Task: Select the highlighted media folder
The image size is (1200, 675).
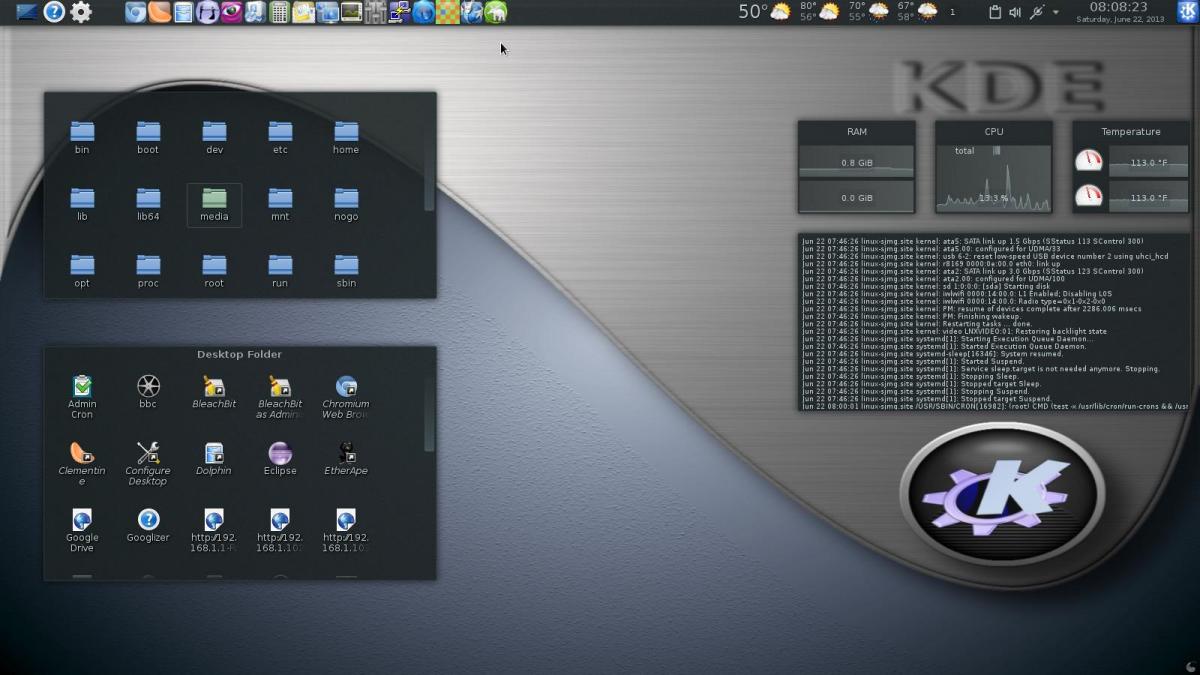Action: click(214, 205)
